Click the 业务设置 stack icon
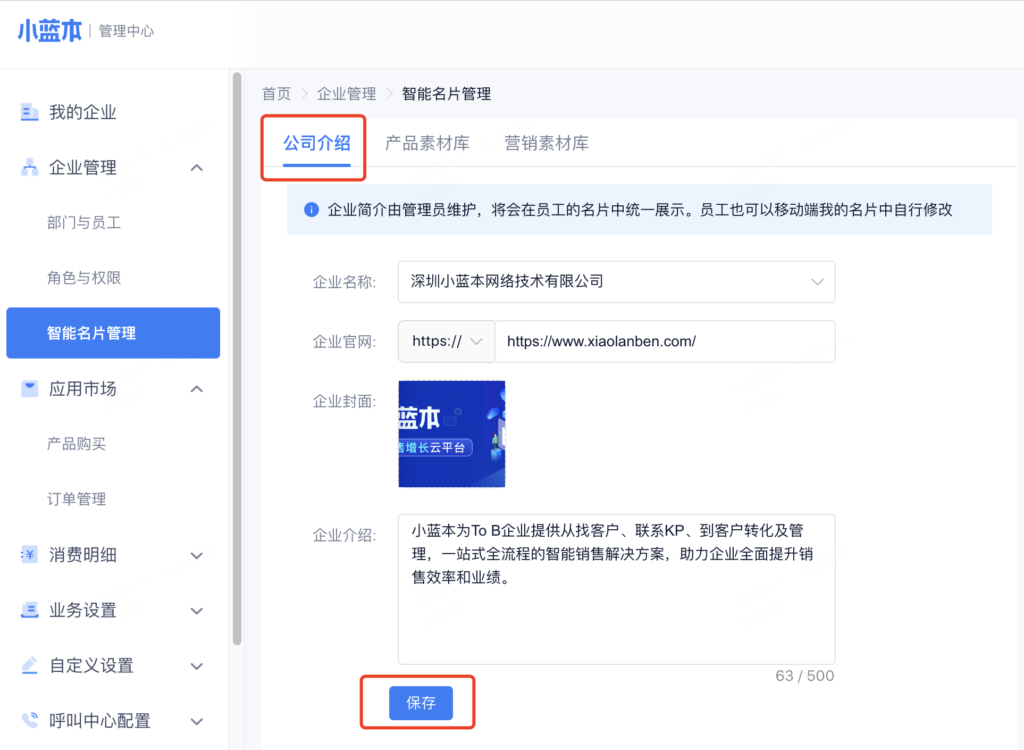This screenshot has height=750, width=1024. point(29,610)
